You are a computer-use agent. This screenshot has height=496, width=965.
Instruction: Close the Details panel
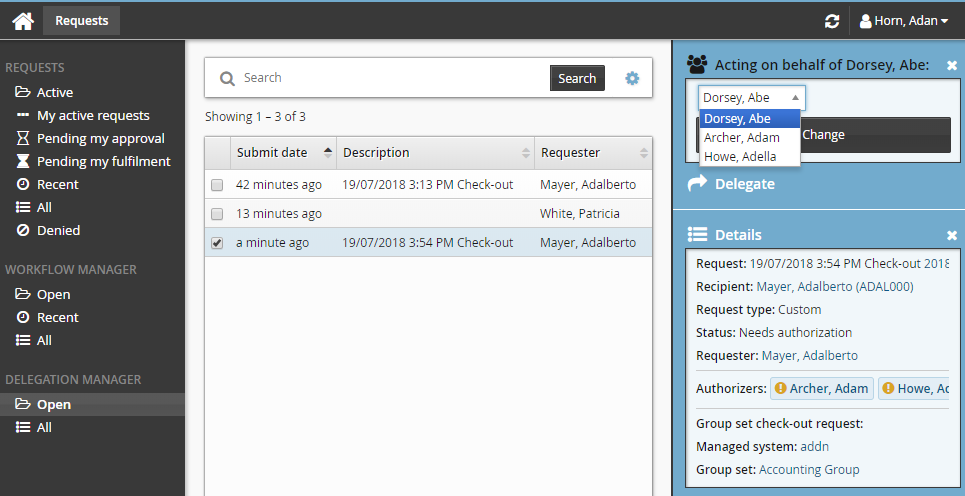pyautogui.click(x=952, y=235)
